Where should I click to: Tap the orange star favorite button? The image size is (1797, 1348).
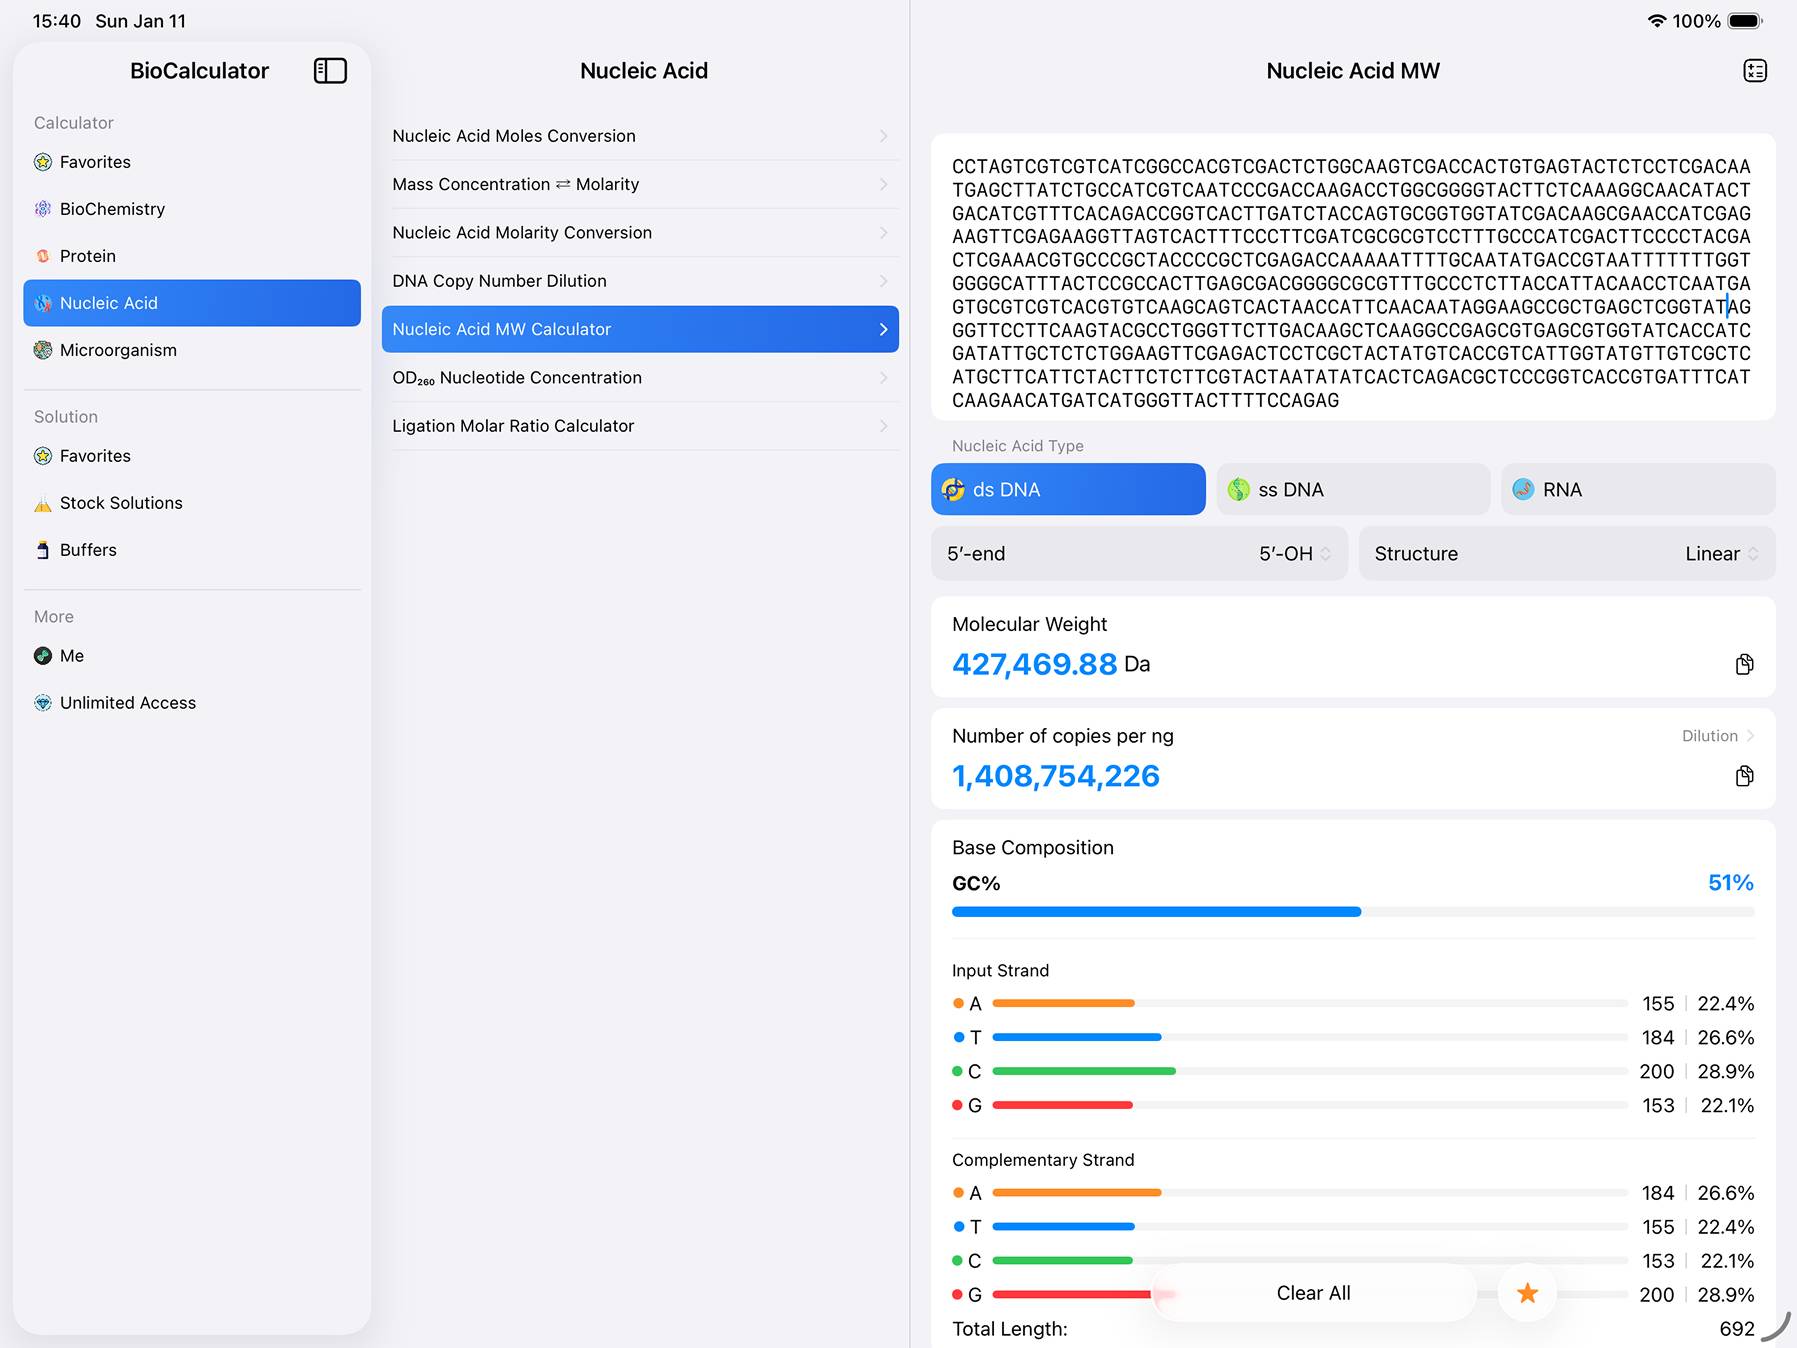(1527, 1293)
